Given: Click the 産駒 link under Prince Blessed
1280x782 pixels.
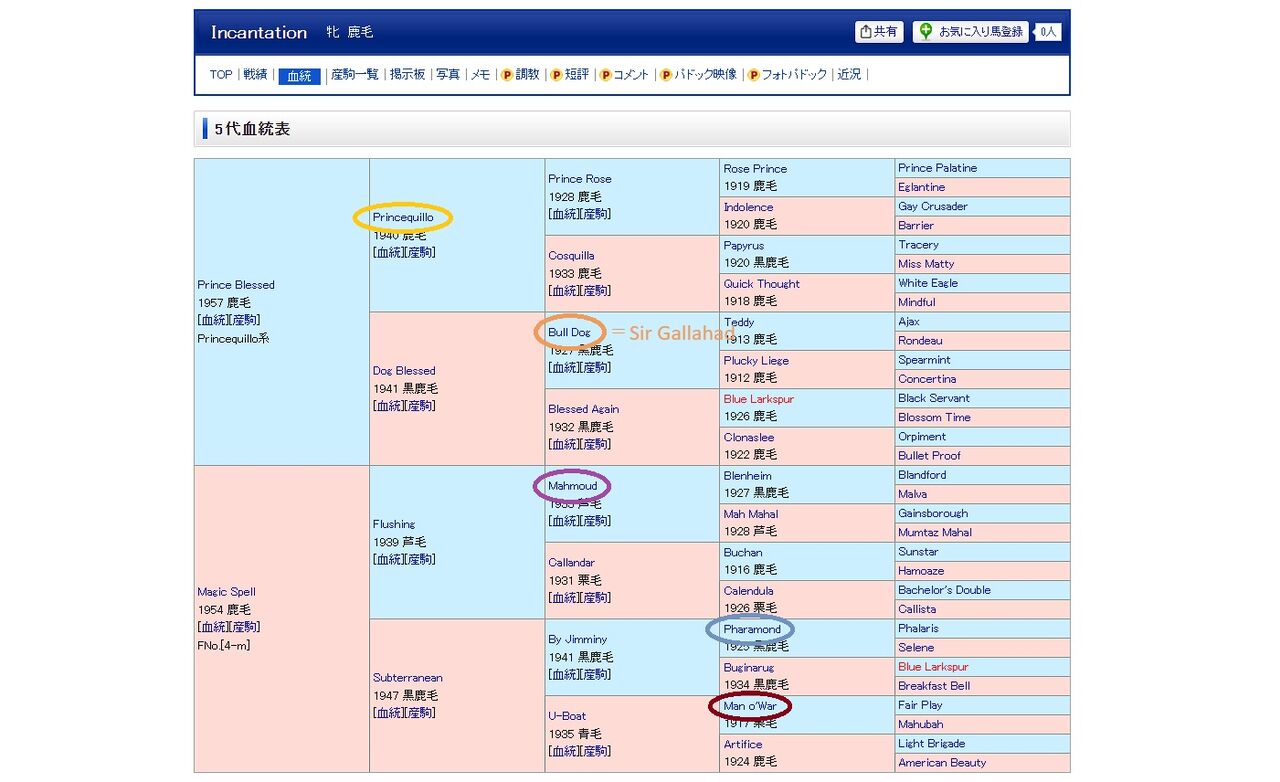Looking at the screenshot, I should click(x=245, y=320).
